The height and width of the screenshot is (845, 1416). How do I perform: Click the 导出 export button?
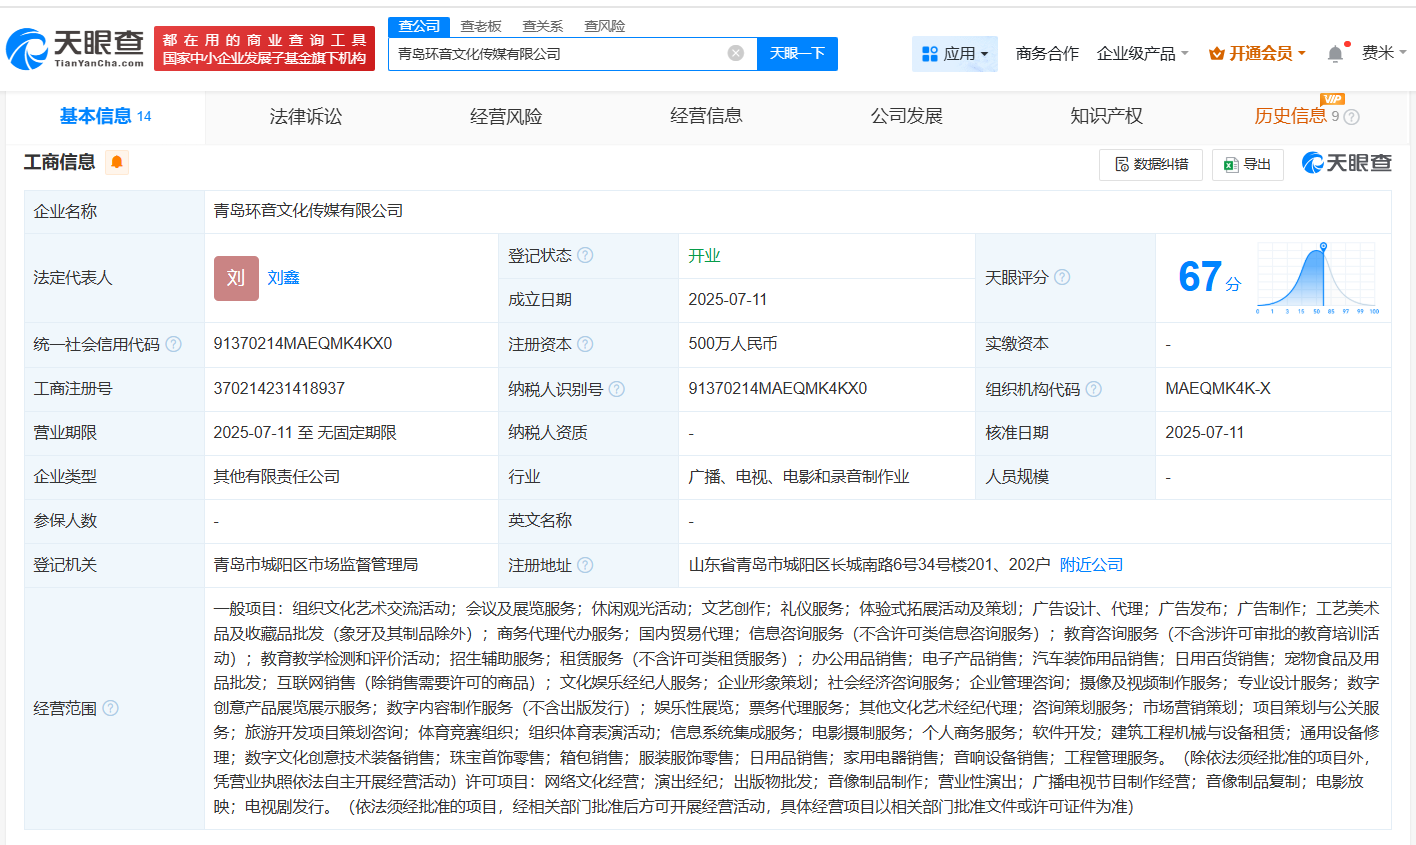1247,164
